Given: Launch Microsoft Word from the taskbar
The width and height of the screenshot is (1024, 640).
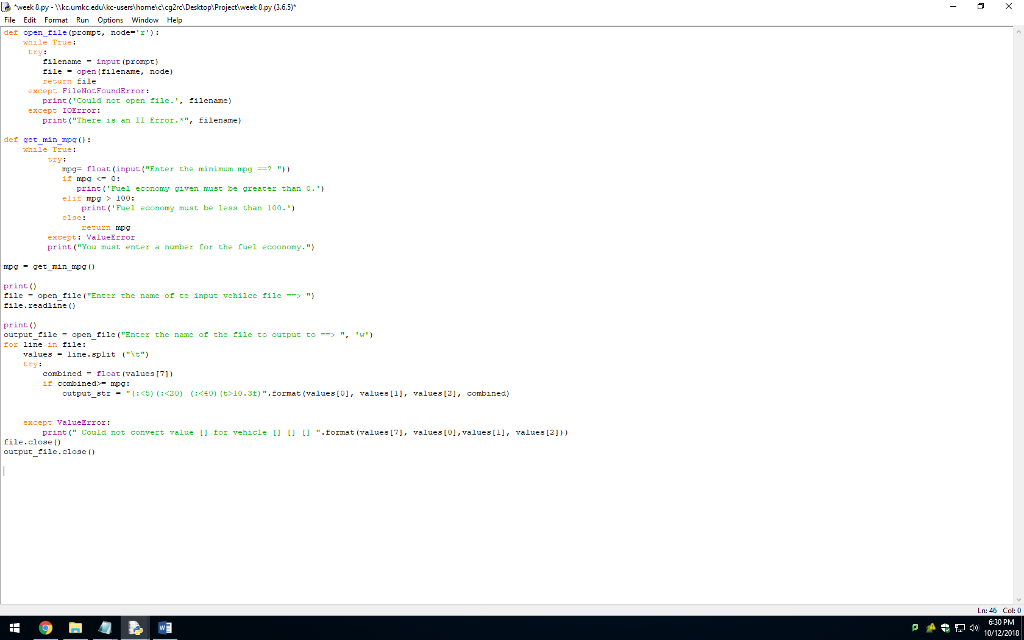Looking at the screenshot, I should pyautogui.click(x=164, y=629).
